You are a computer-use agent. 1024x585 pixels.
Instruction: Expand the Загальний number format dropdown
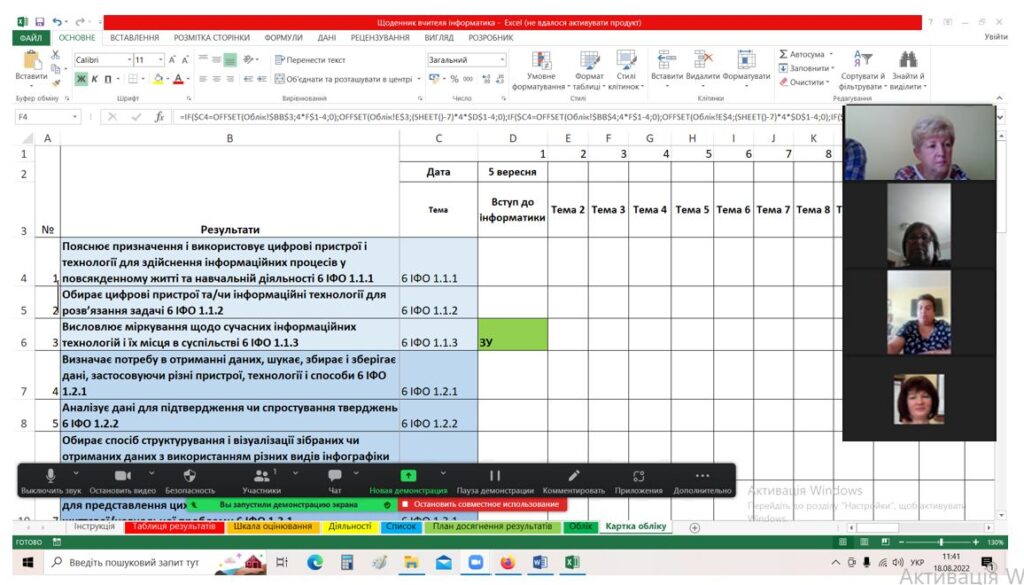(501, 60)
